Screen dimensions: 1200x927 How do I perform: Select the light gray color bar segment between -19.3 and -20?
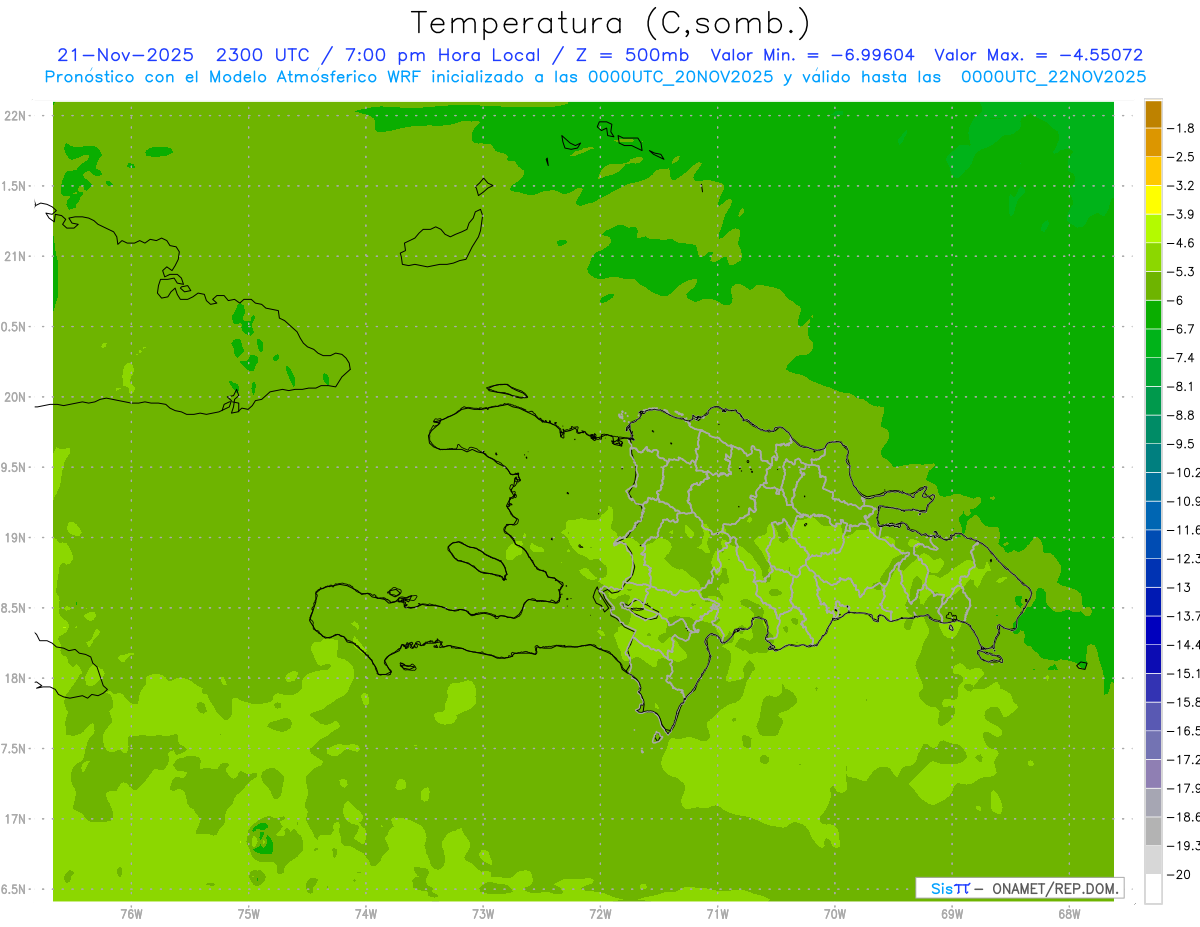(1153, 860)
